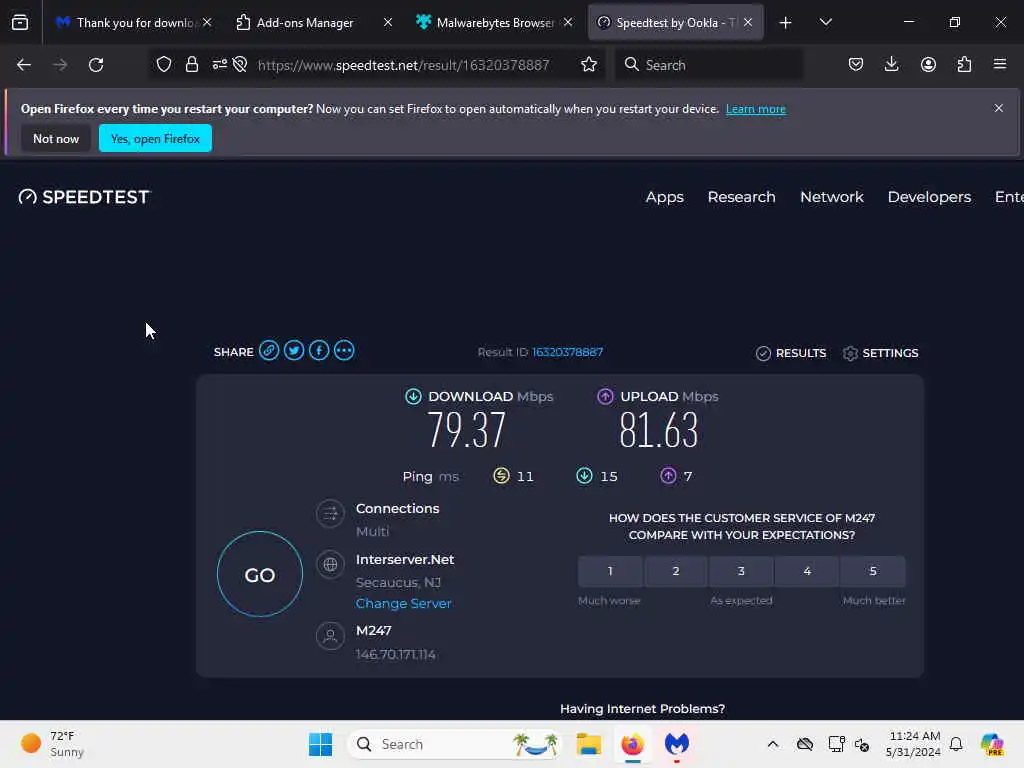Image resolution: width=1024 pixels, height=768 pixels.
Task: Click Not now button
Action: point(56,138)
